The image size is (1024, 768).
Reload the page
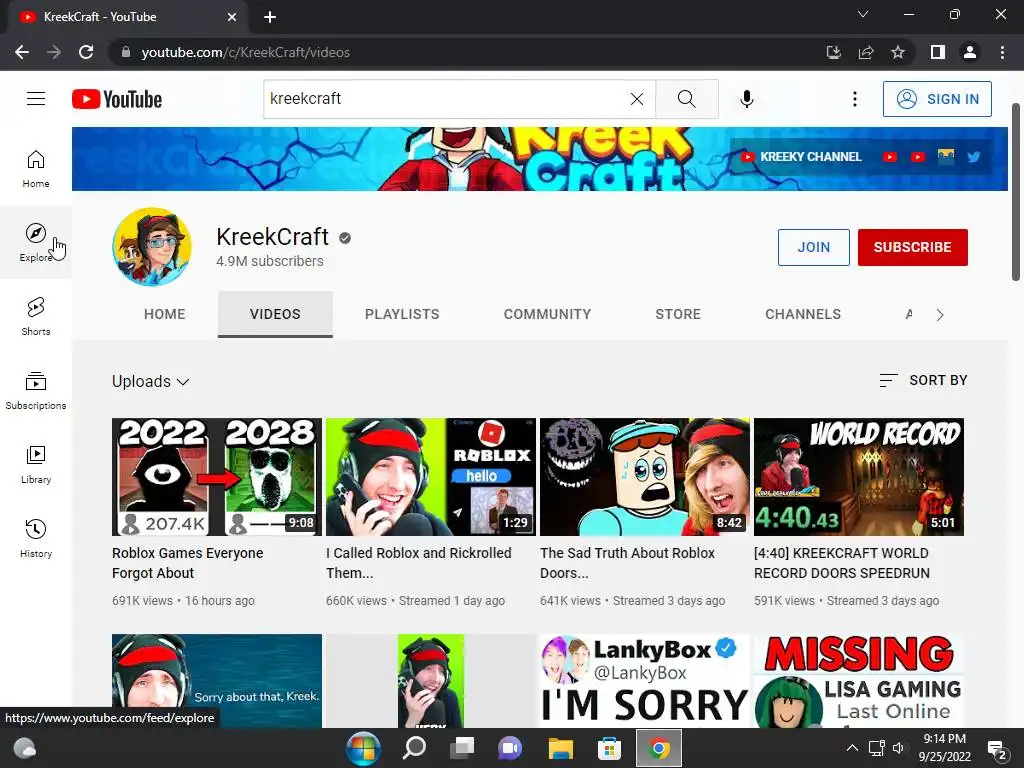[x=86, y=52]
